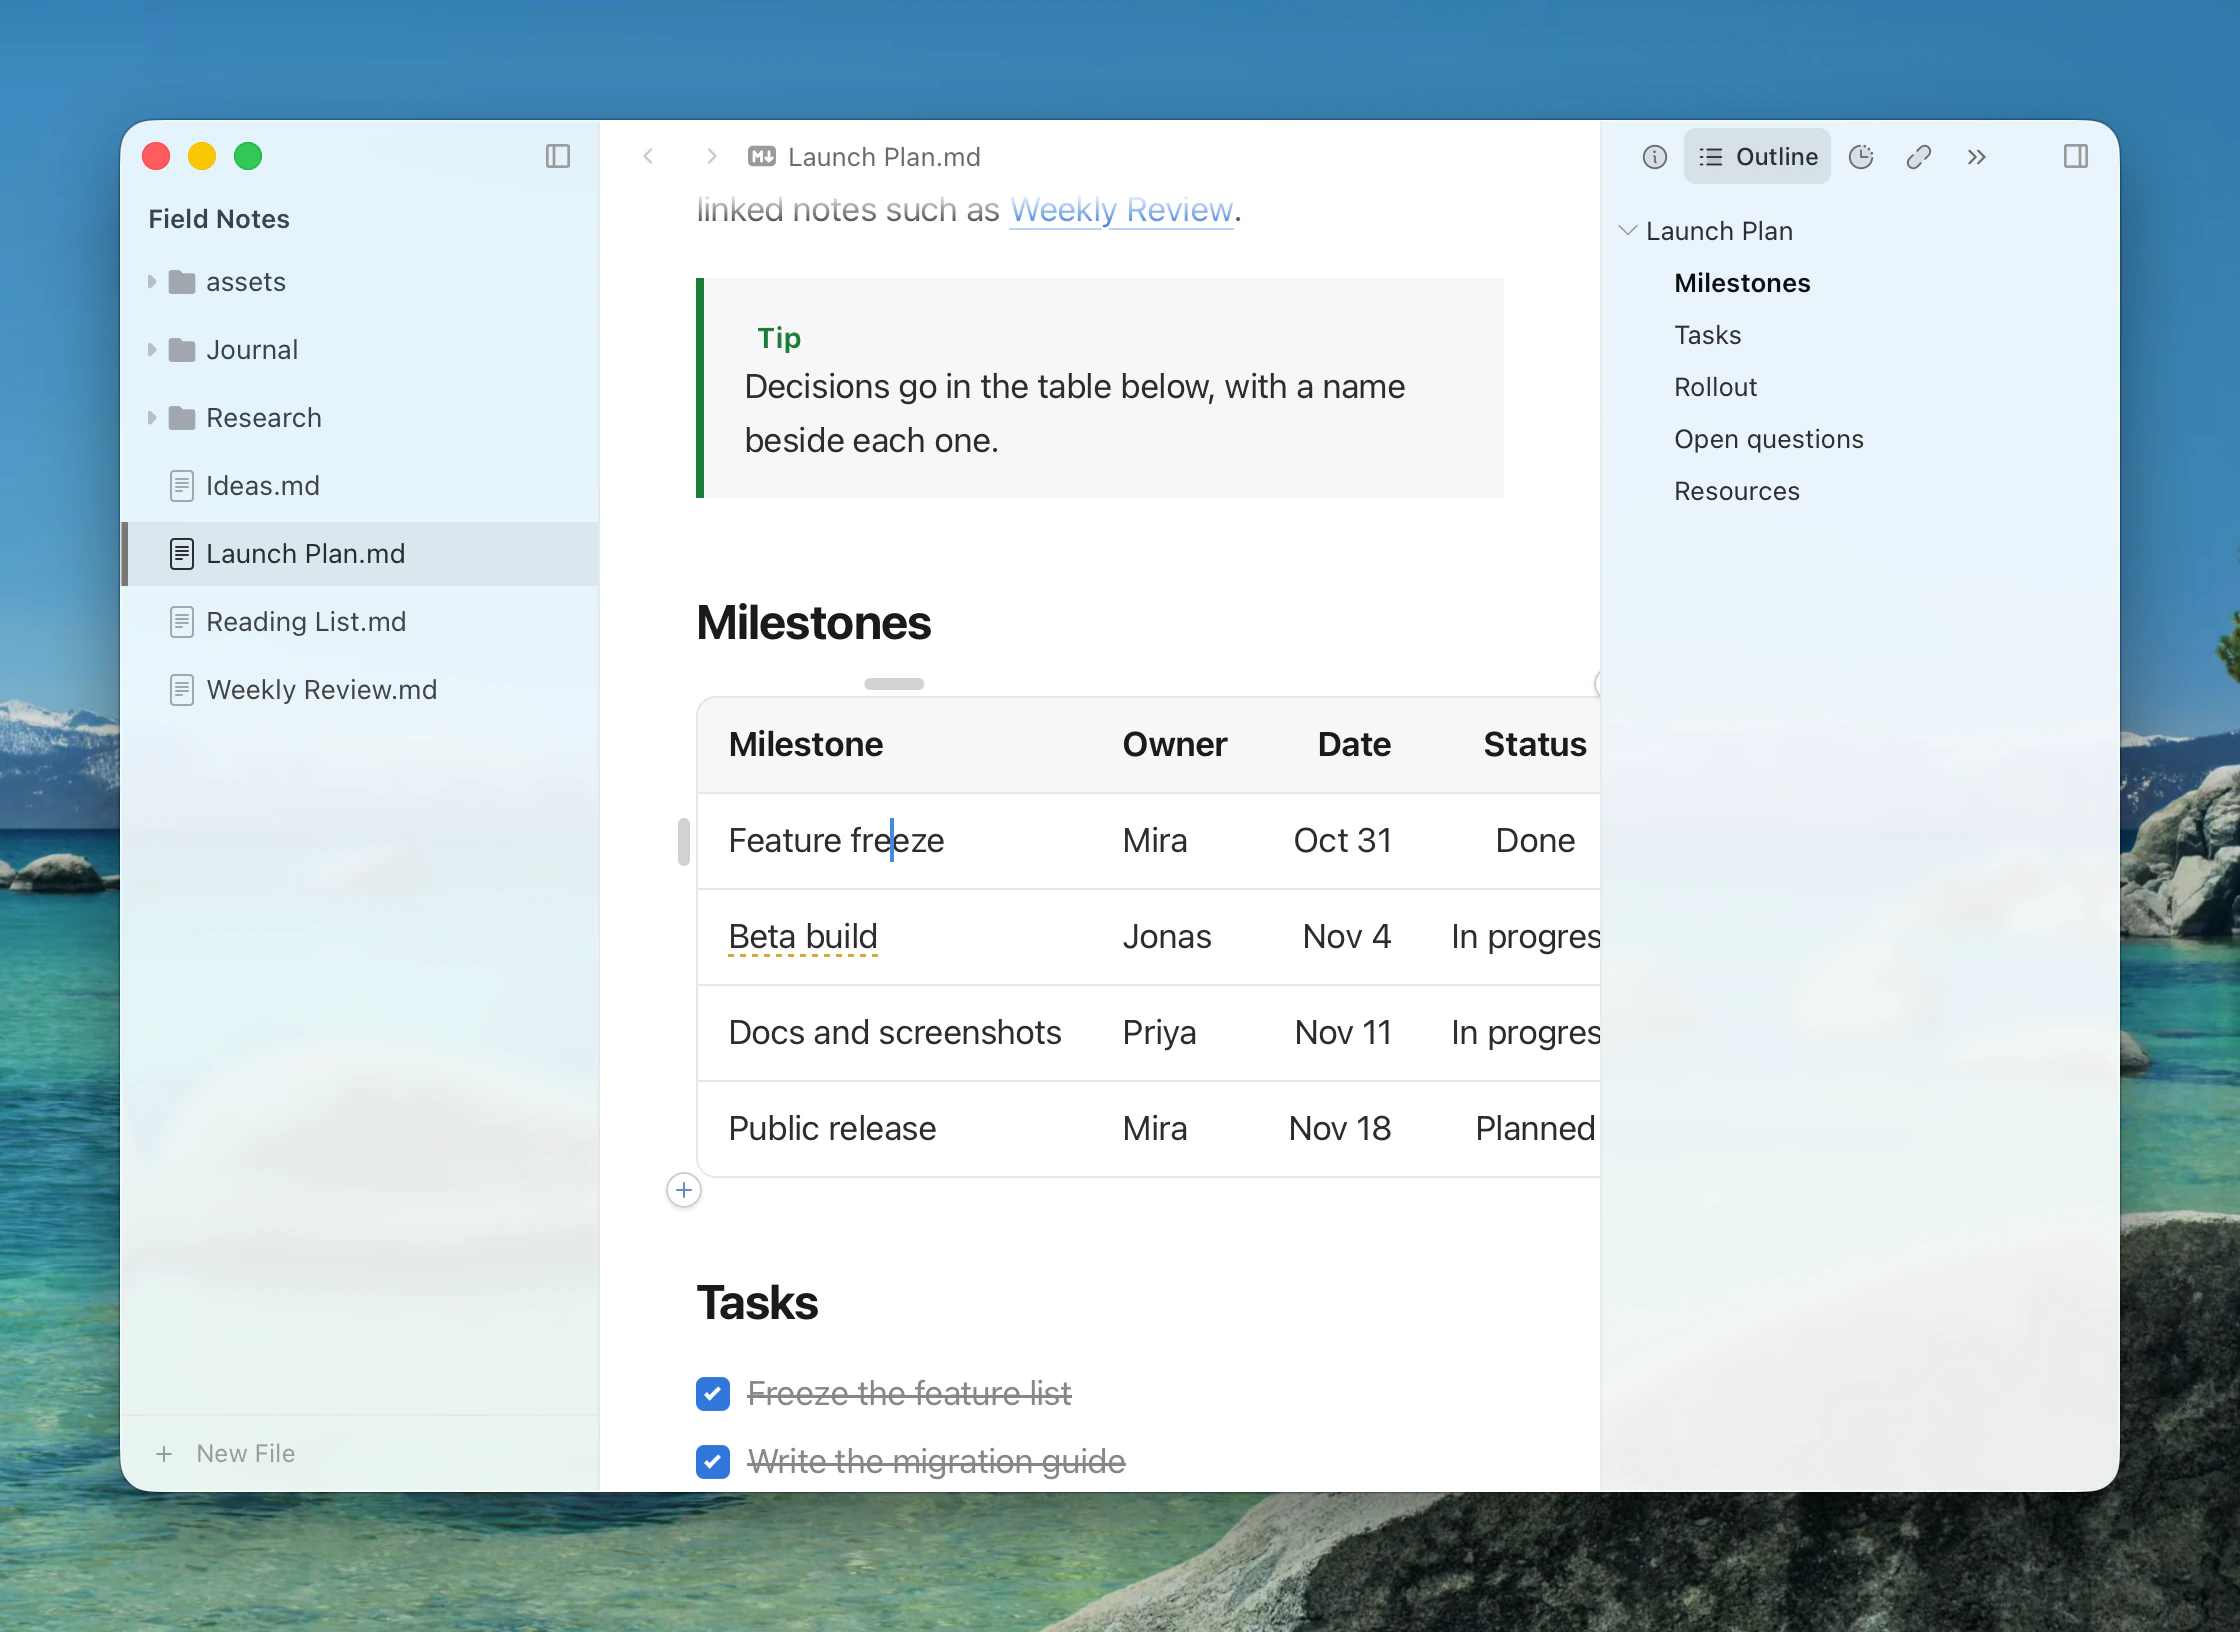
Task: Click the plus icon beside New File
Action: [x=164, y=1454]
